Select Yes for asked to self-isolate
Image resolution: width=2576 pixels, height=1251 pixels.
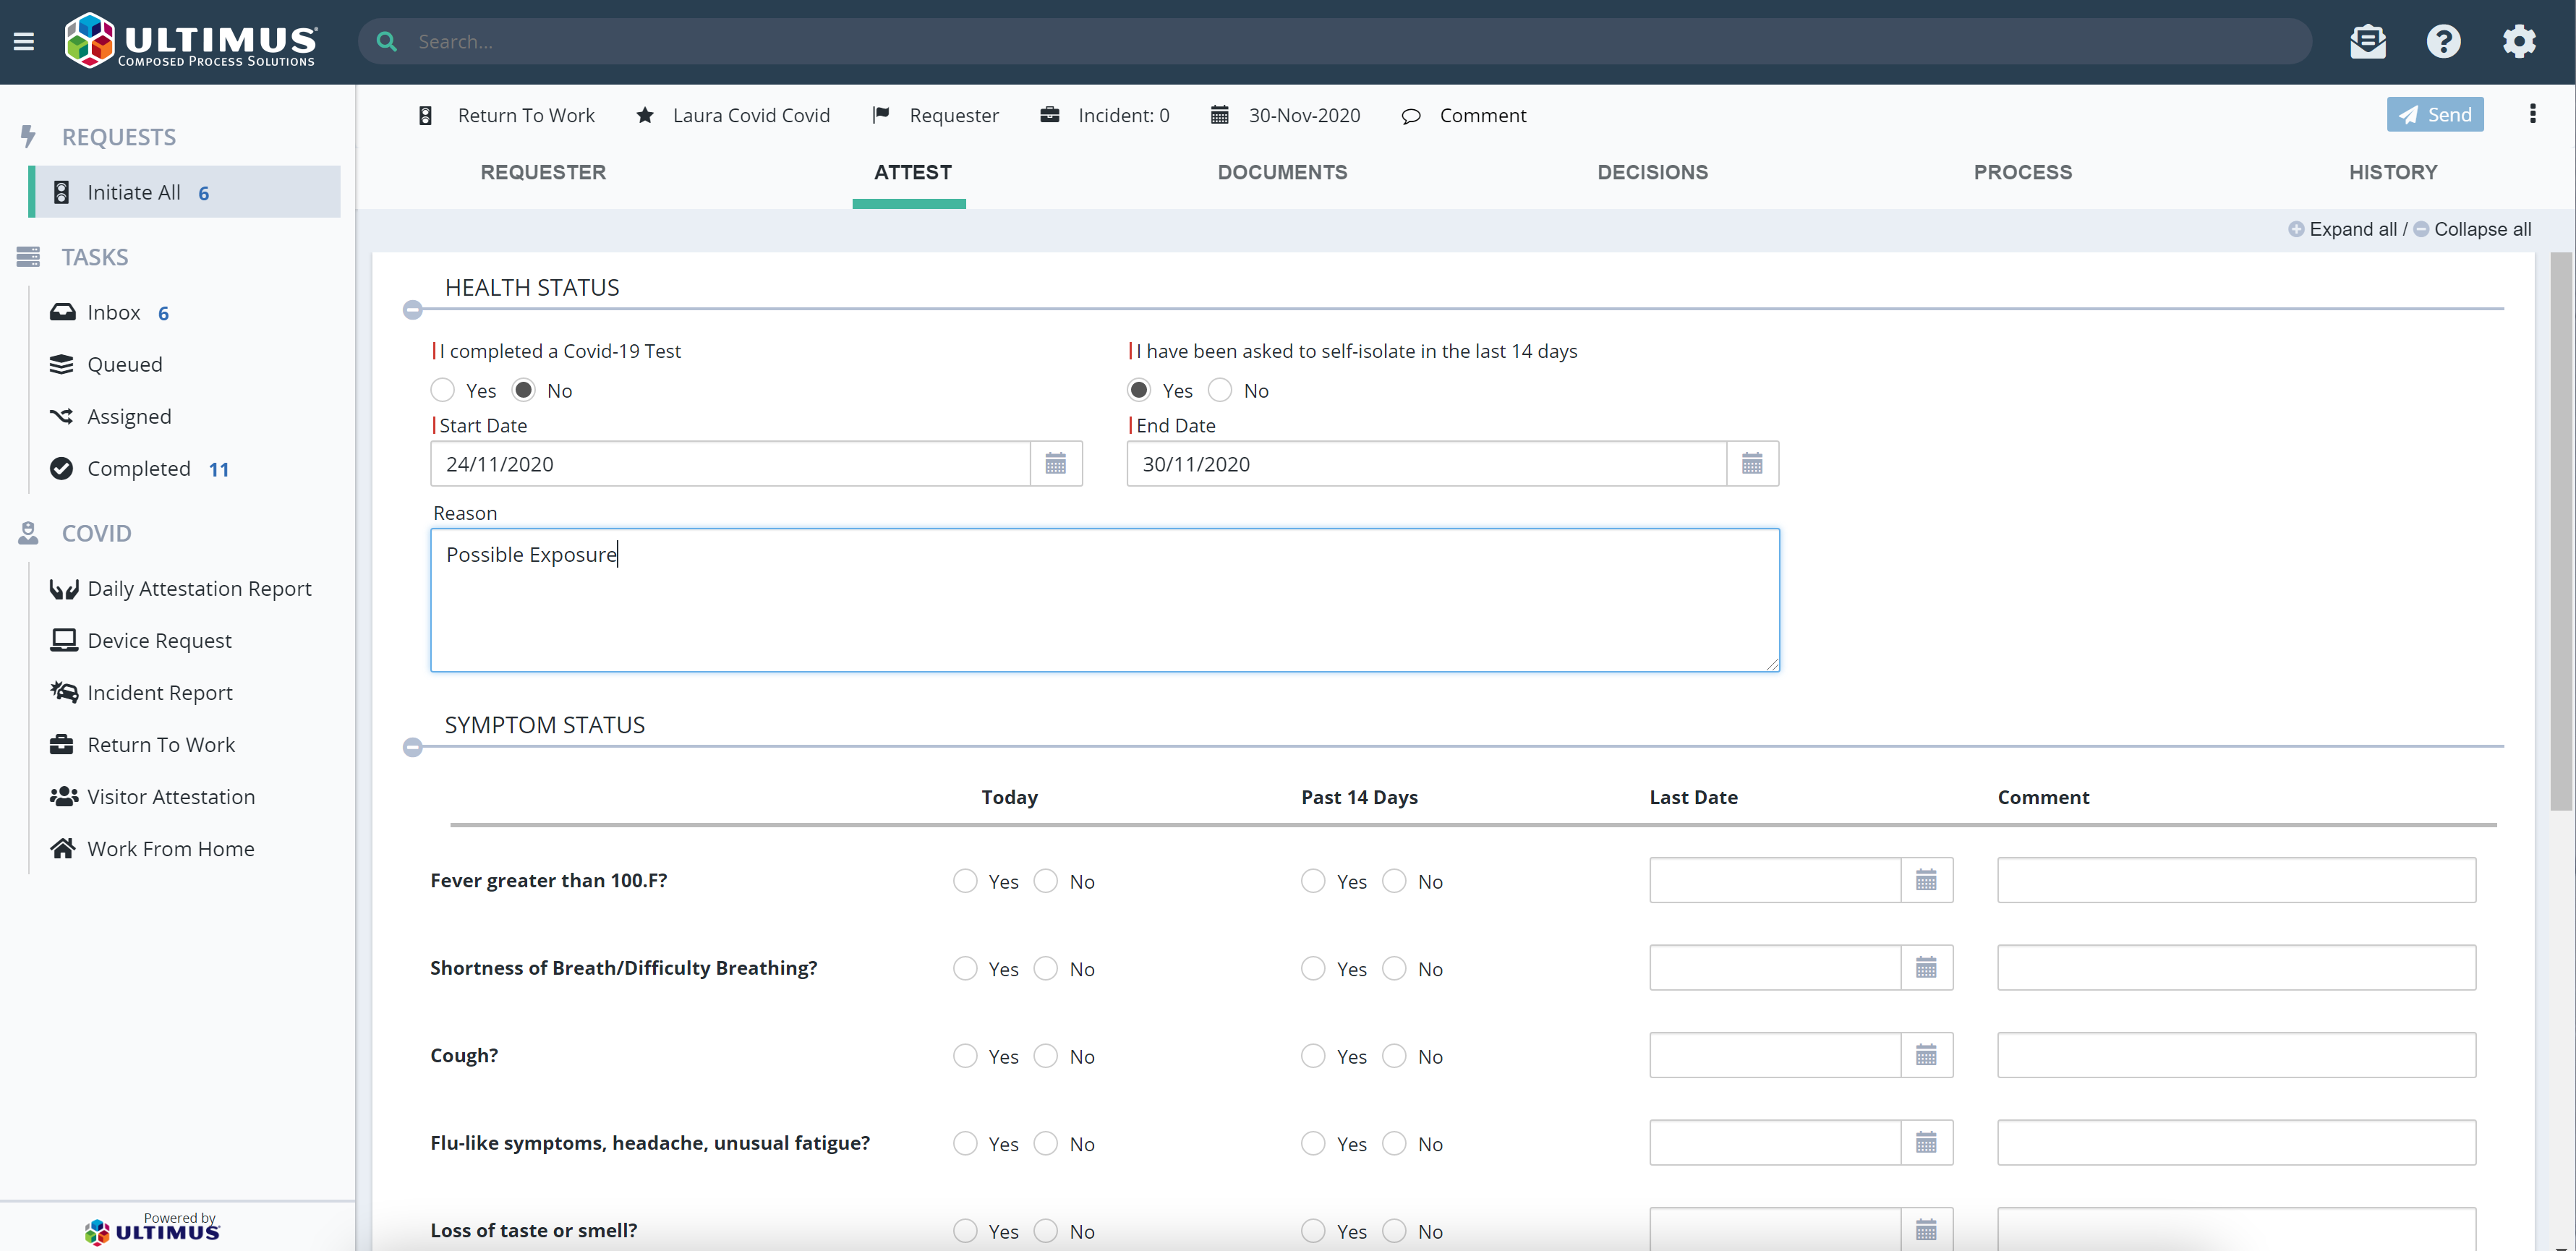(1138, 390)
